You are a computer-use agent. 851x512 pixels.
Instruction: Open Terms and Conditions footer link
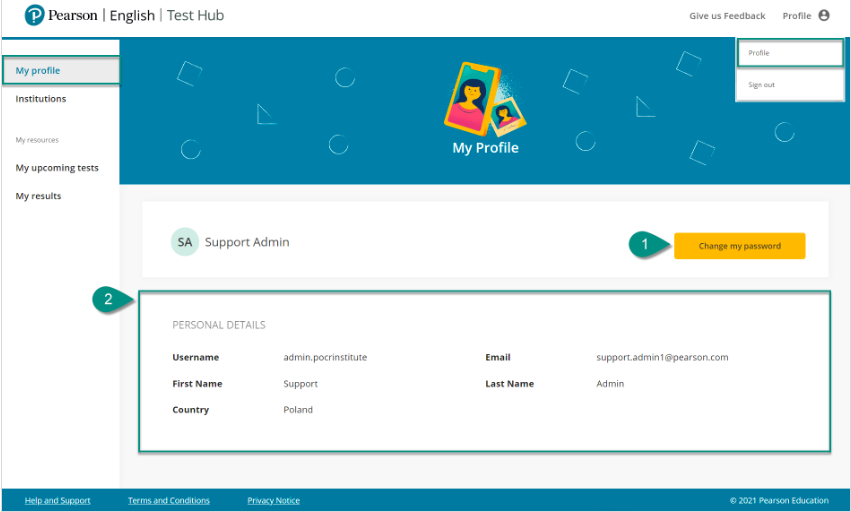(x=169, y=501)
